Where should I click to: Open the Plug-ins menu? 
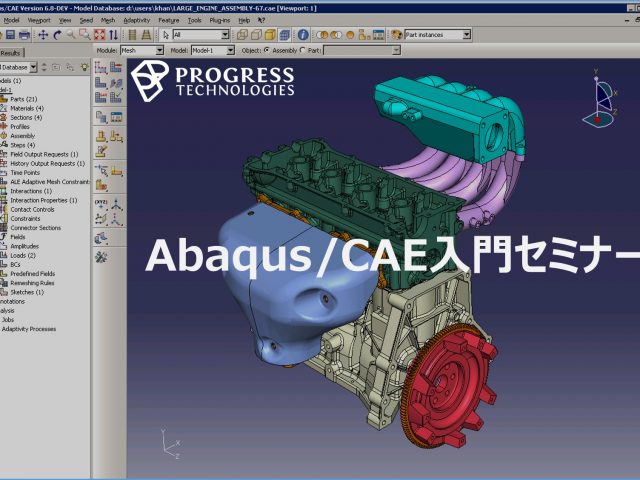coord(220,20)
